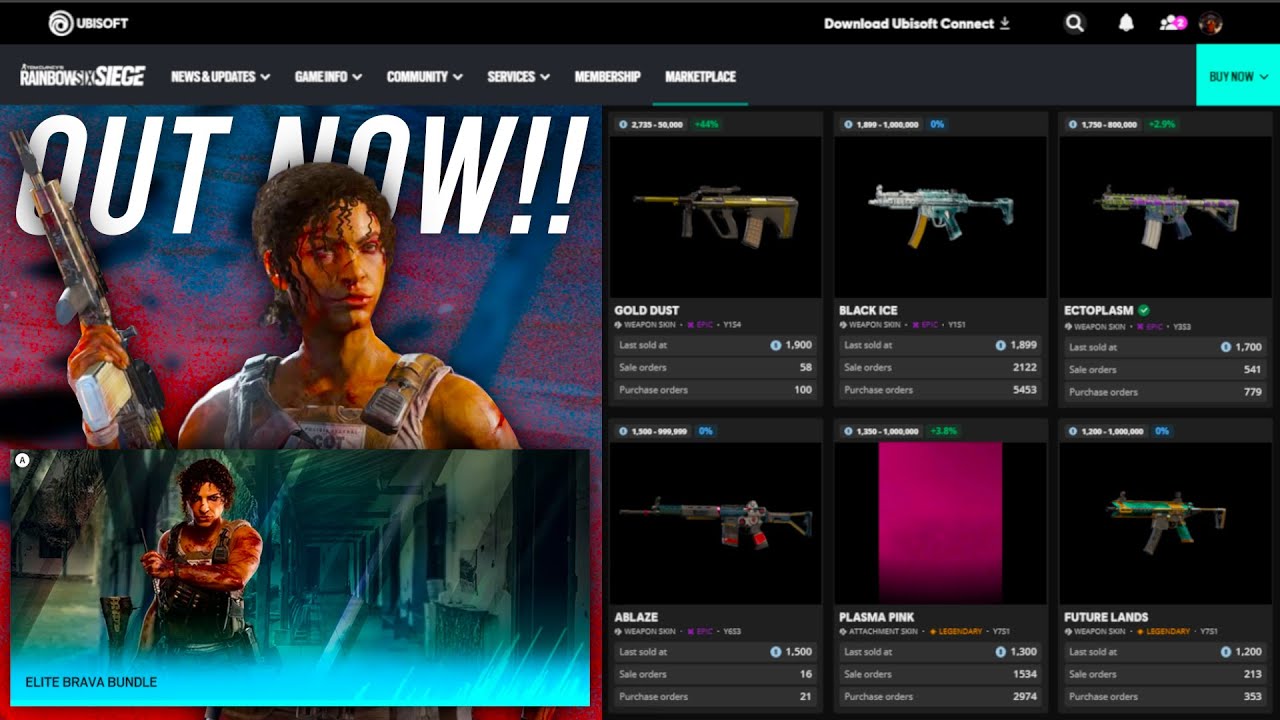Open the search magnifier icon
This screenshot has height=720, width=1280.
tap(1074, 23)
